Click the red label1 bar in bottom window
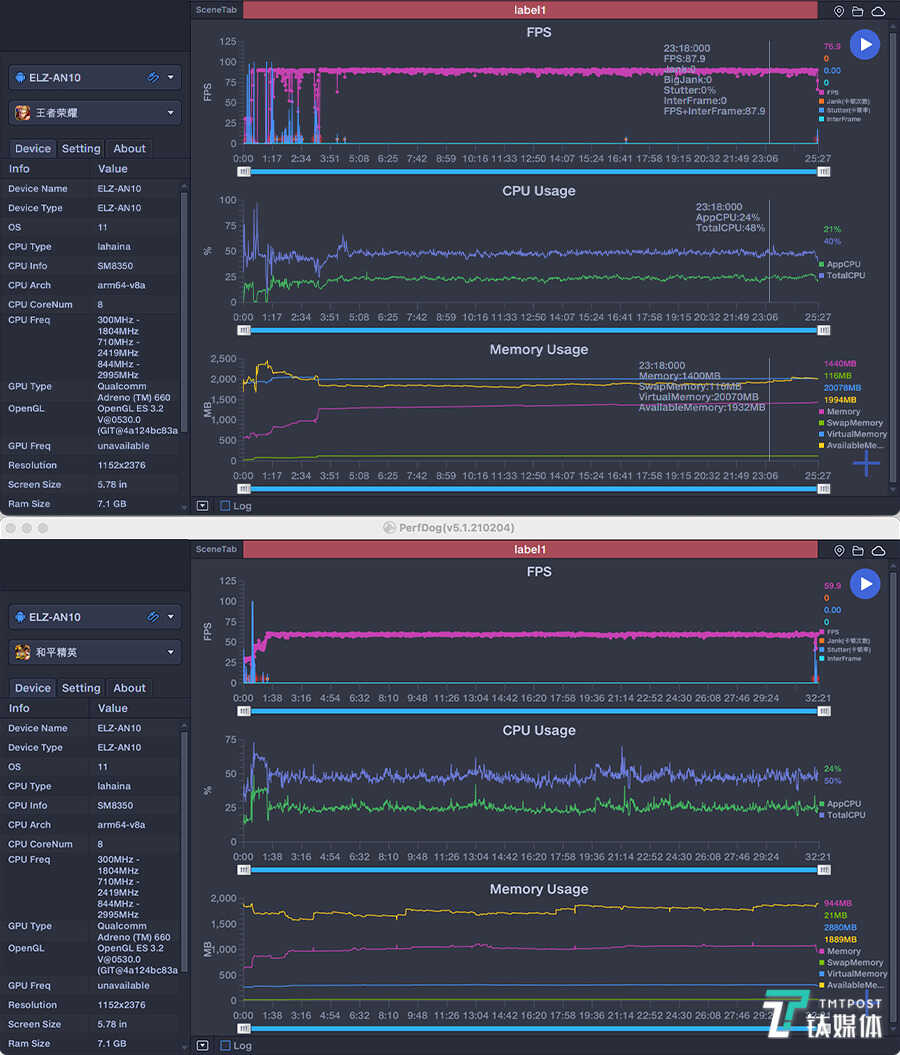Viewport: 900px width, 1055px height. pos(530,550)
